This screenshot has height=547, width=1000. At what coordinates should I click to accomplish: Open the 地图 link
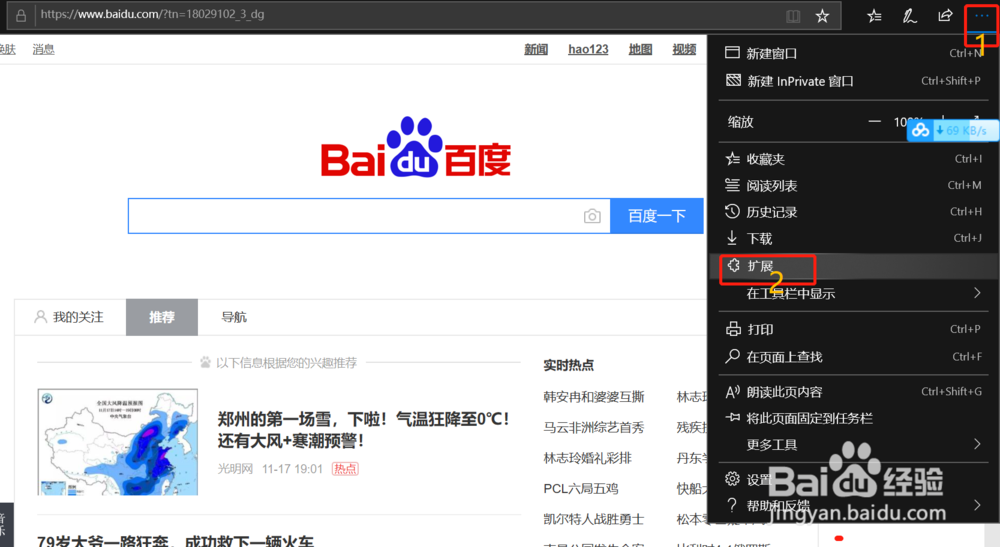click(x=640, y=50)
